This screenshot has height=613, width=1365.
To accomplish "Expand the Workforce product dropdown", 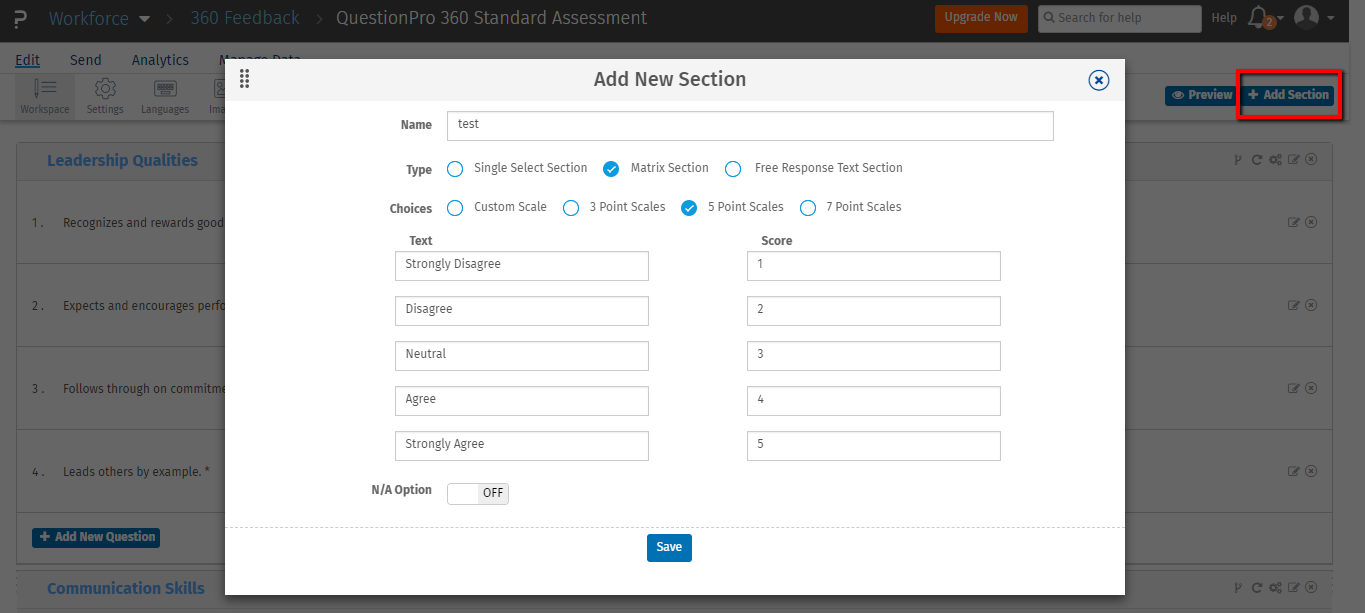I will (145, 19).
